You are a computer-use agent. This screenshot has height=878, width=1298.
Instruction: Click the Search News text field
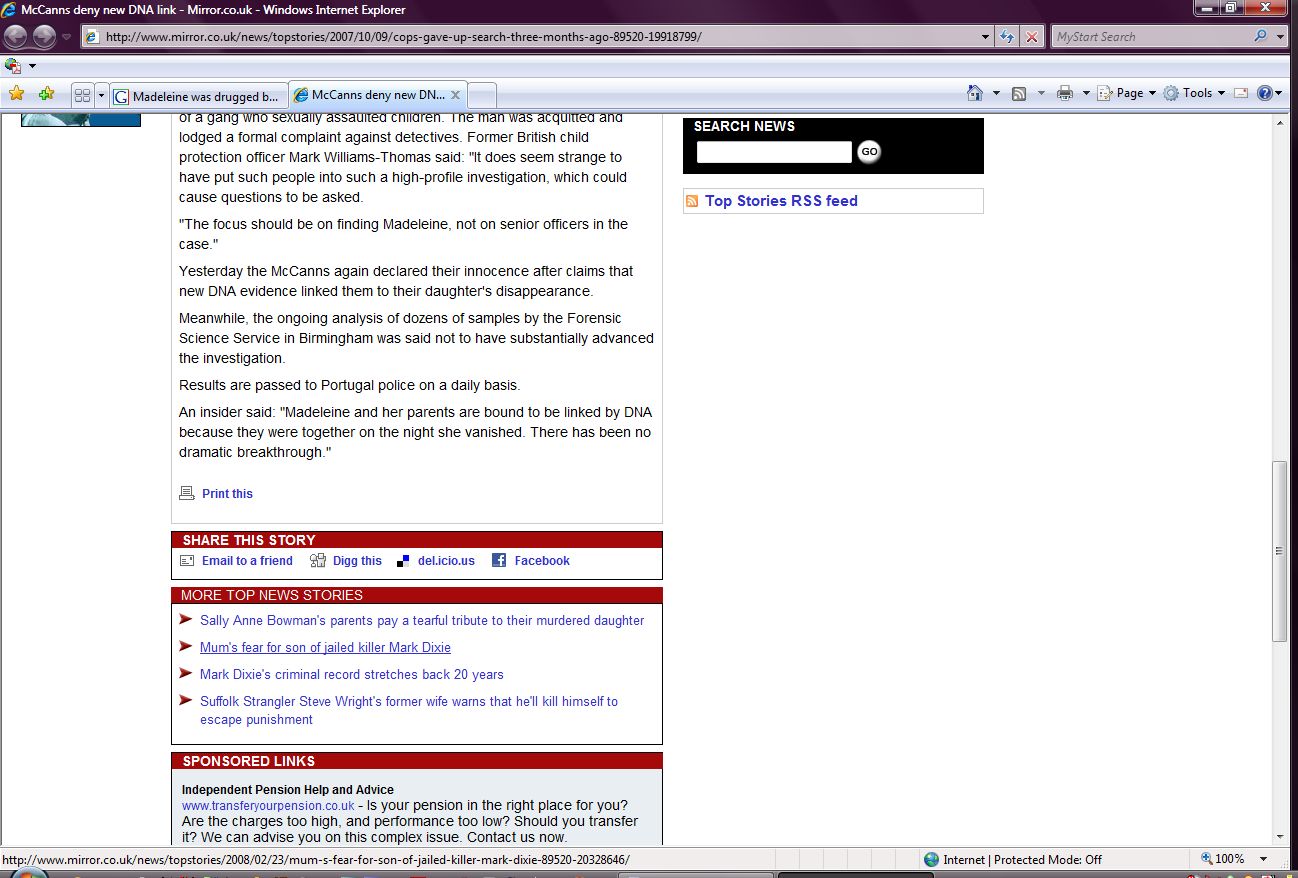coord(774,152)
